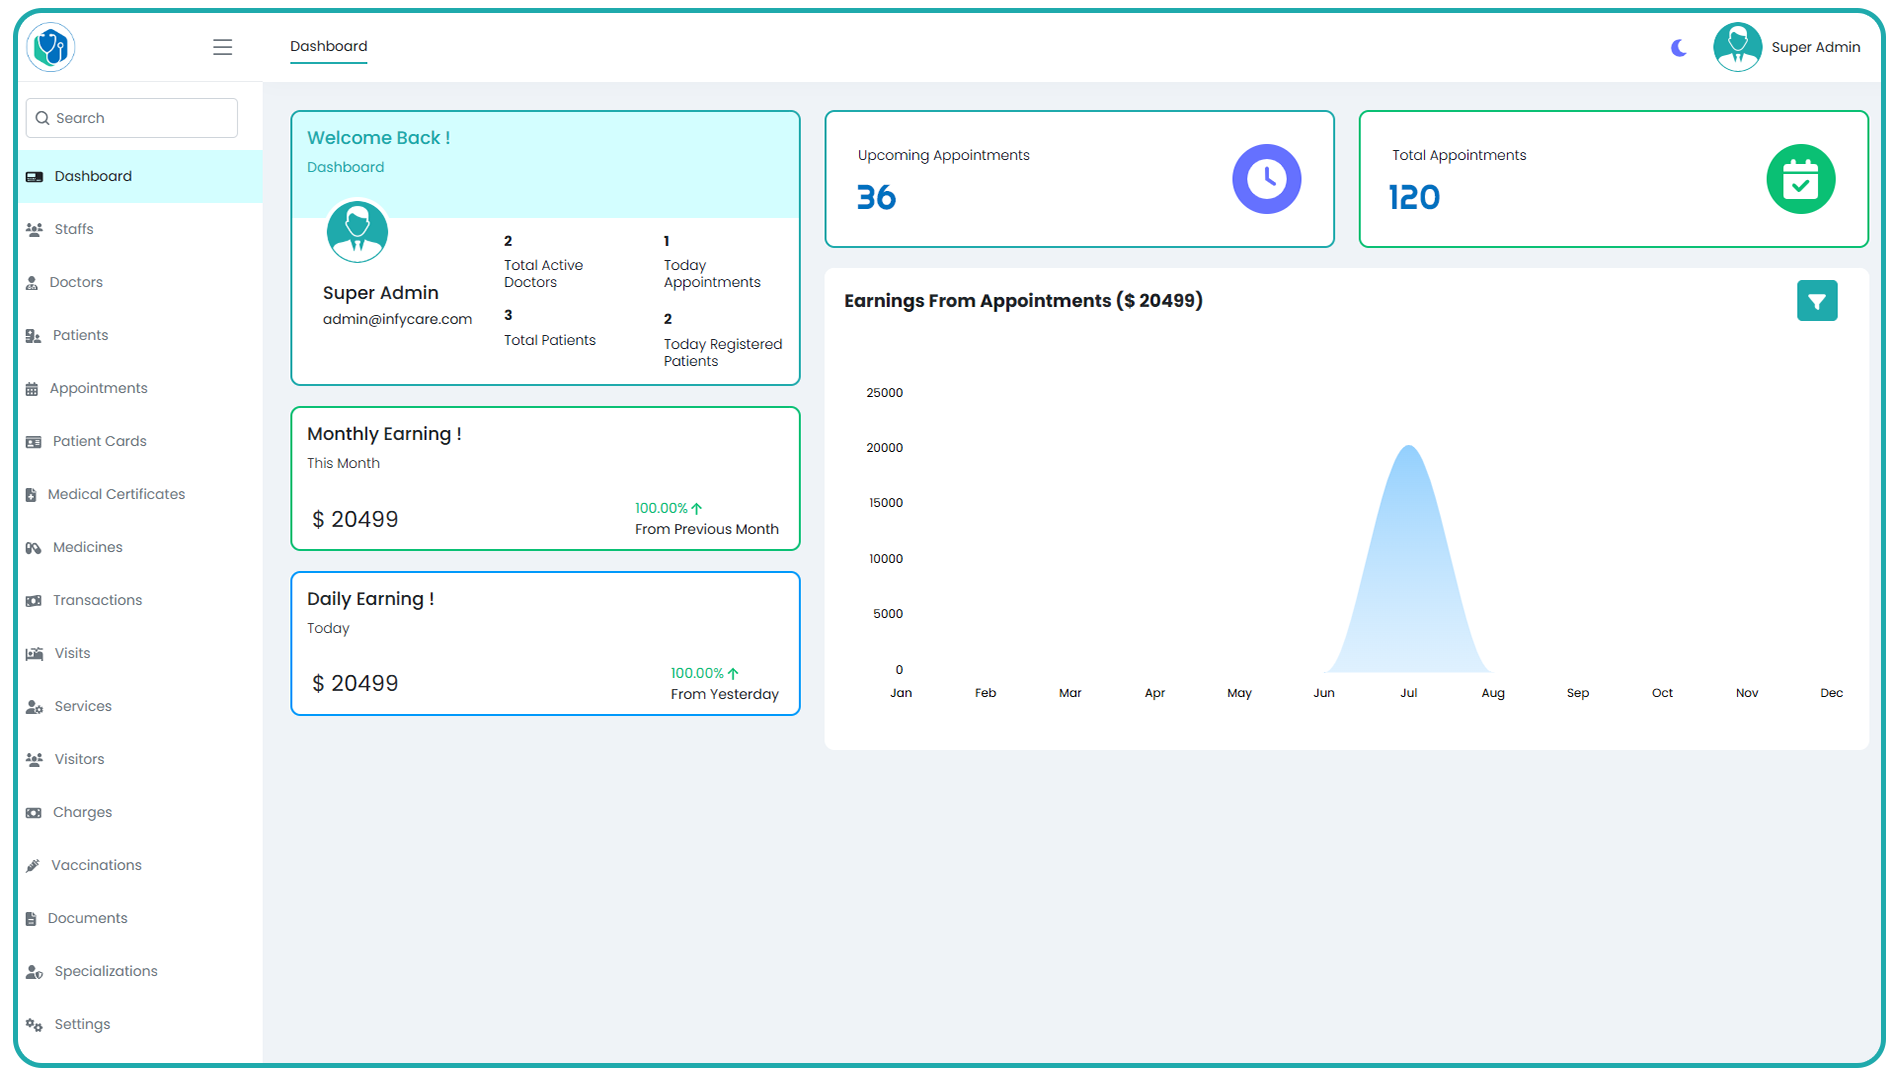Click the Specializations sidebar icon
The height and width of the screenshot is (1079, 1896).
tap(34, 972)
